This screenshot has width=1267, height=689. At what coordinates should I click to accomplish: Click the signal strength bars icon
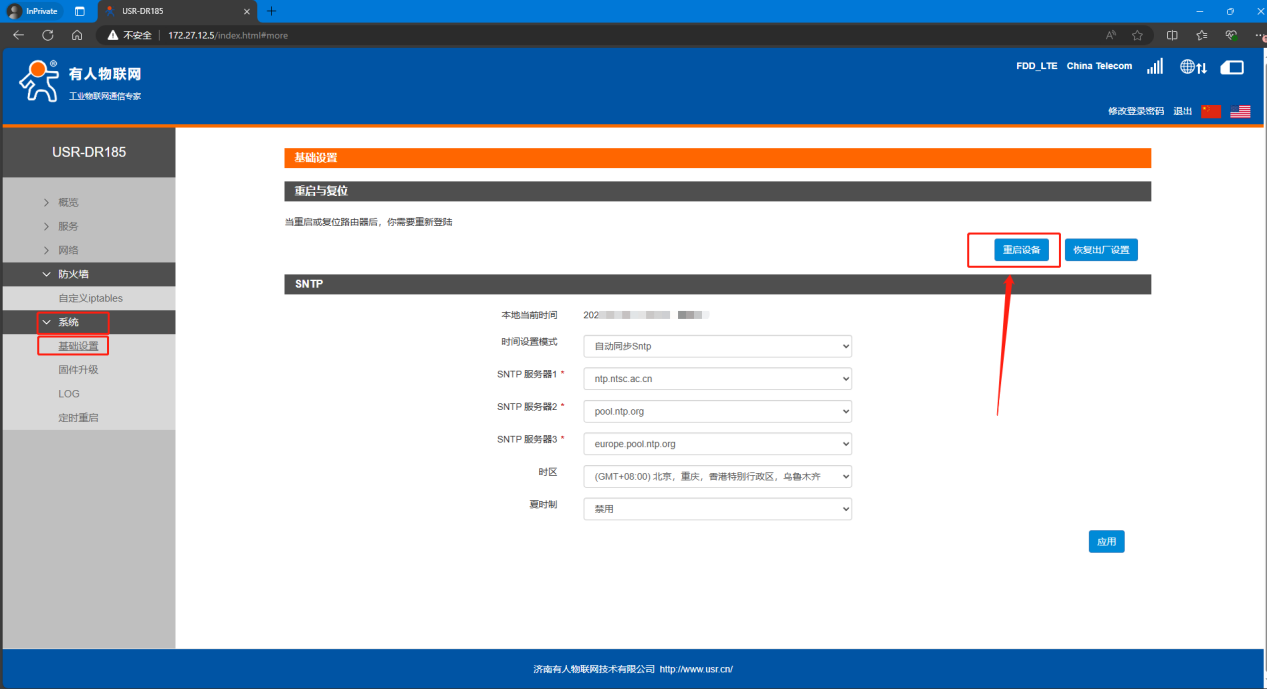pyautogui.click(x=1155, y=67)
